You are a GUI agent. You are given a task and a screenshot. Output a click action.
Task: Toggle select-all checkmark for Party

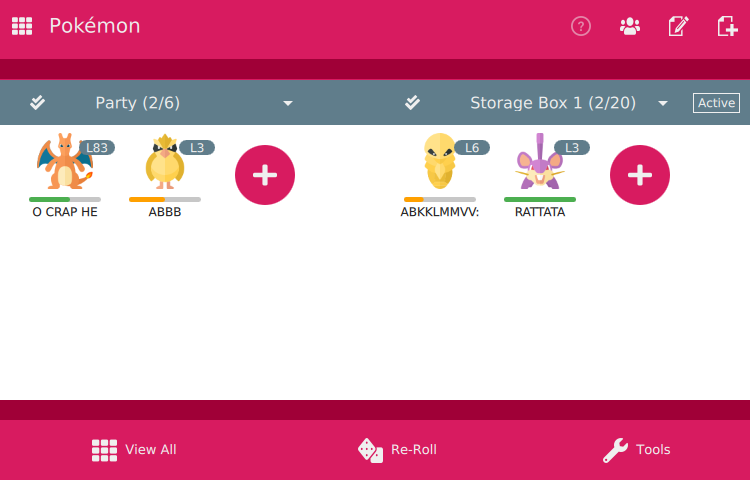tap(37, 102)
